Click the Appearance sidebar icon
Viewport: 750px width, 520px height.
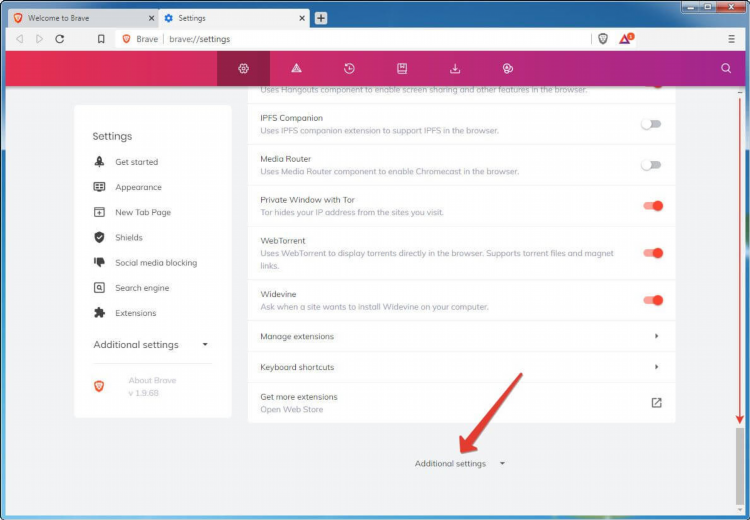pyautogui.click(x=99, y=187)
